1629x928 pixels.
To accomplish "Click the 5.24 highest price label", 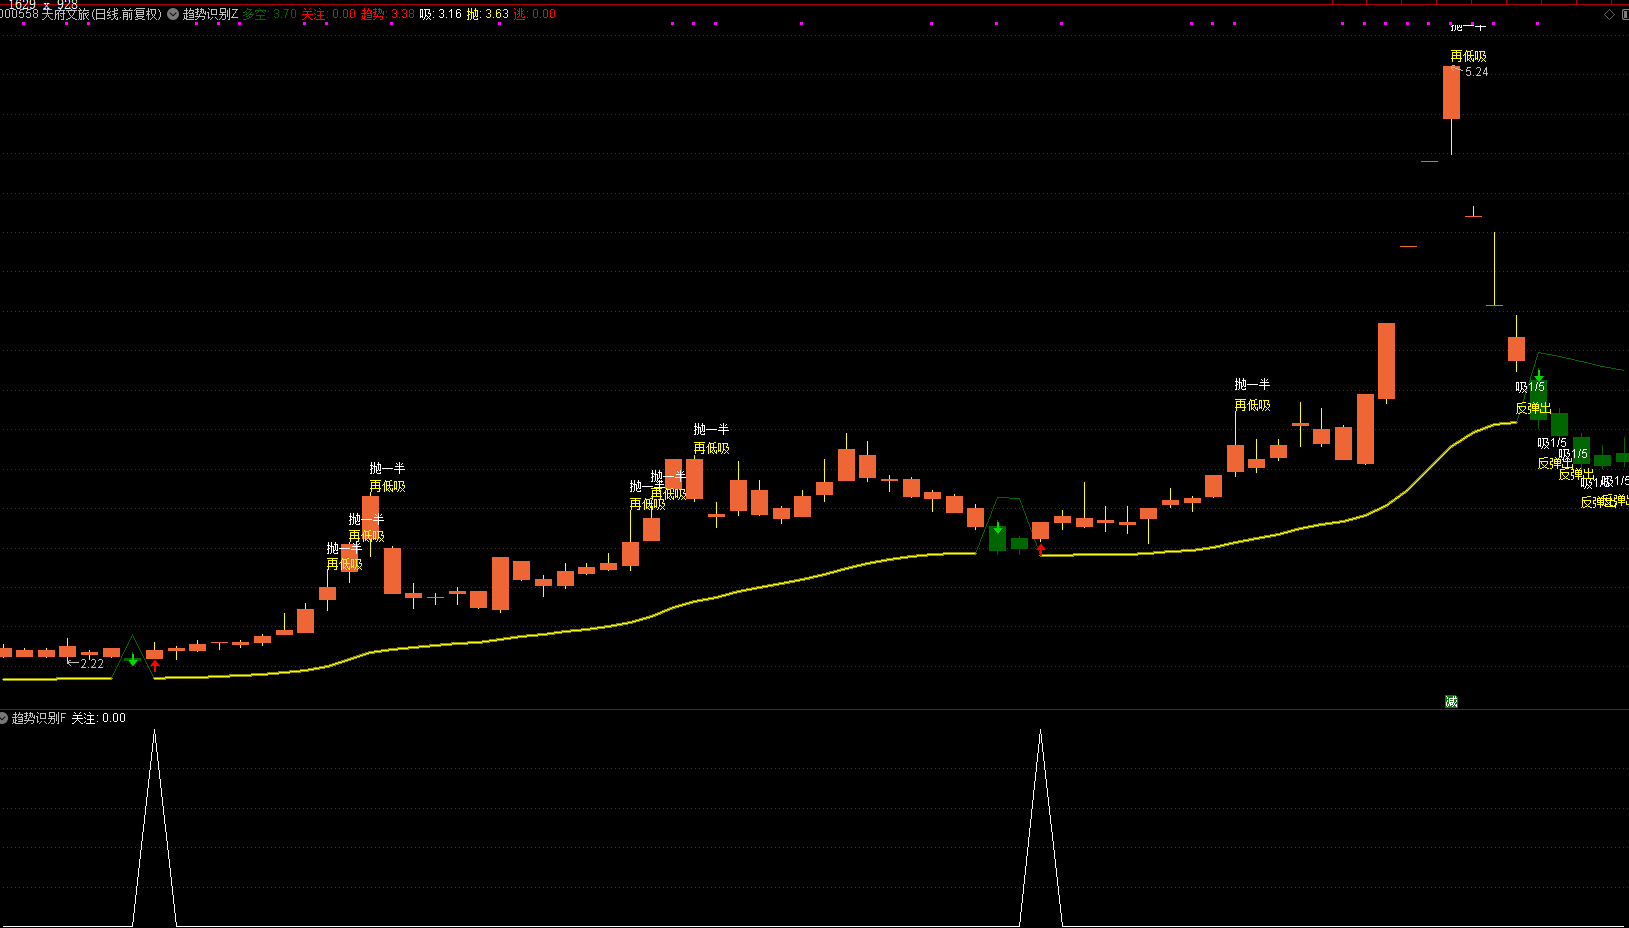I will (x=1476, y=72).
